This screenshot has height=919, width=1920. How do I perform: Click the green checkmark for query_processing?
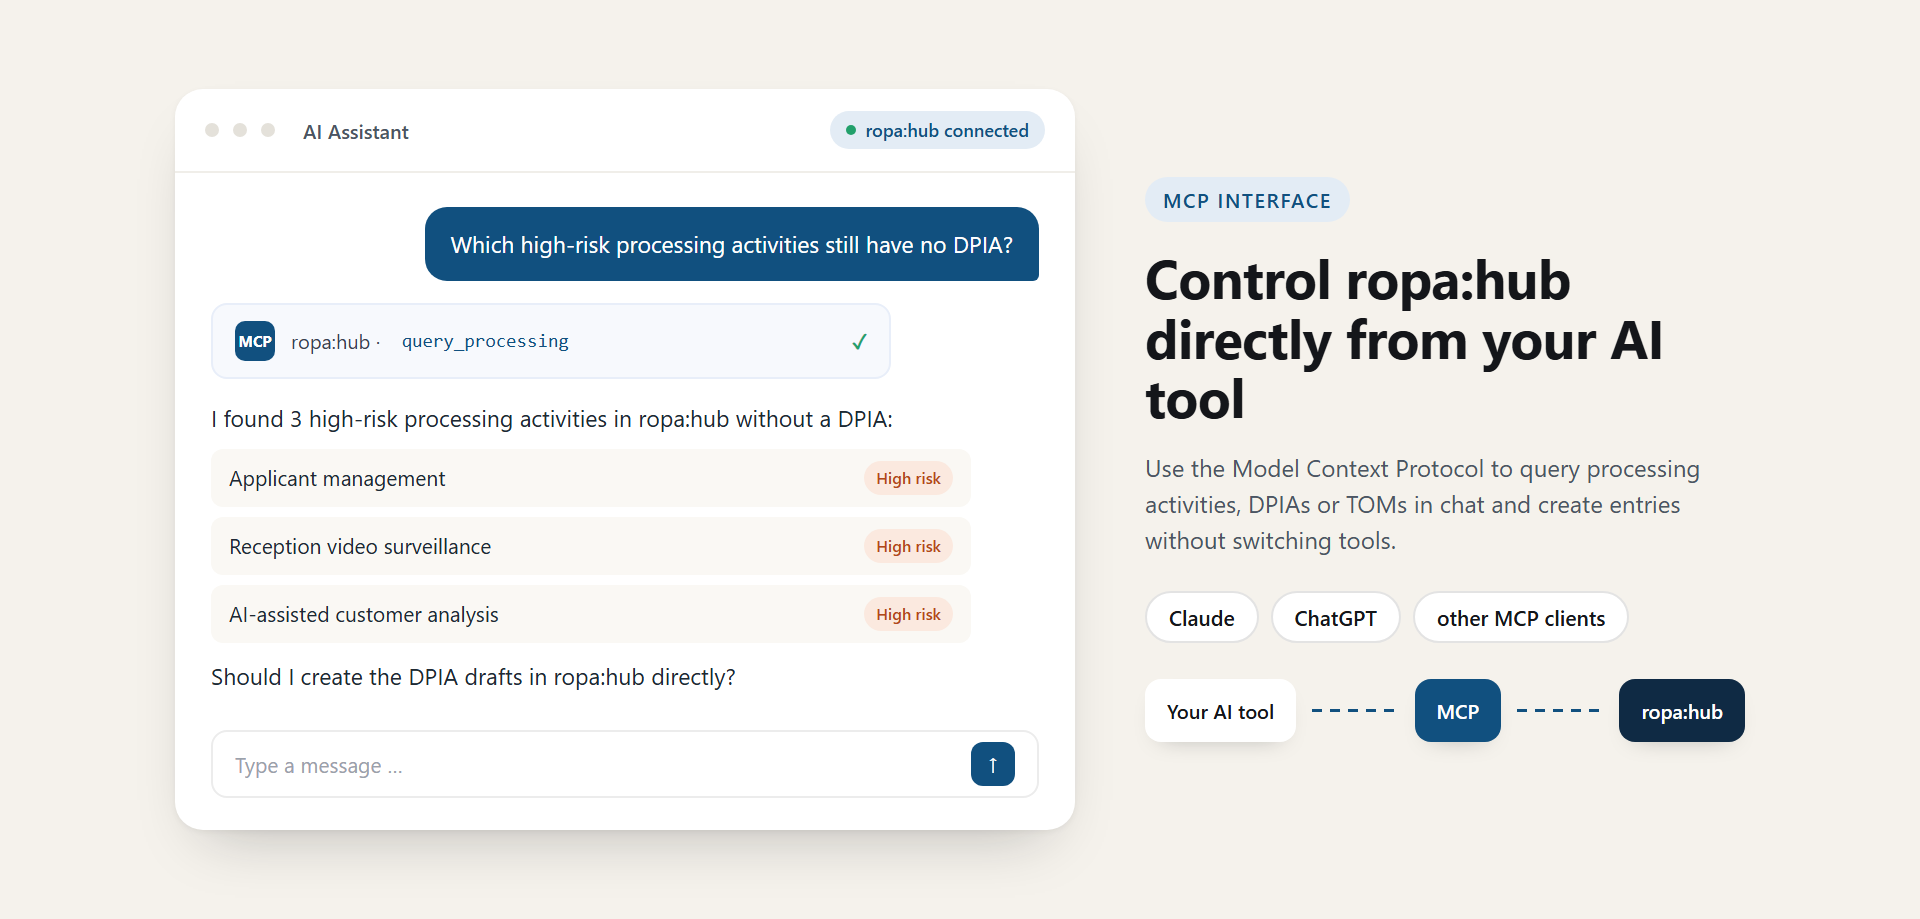click(859, 342)
